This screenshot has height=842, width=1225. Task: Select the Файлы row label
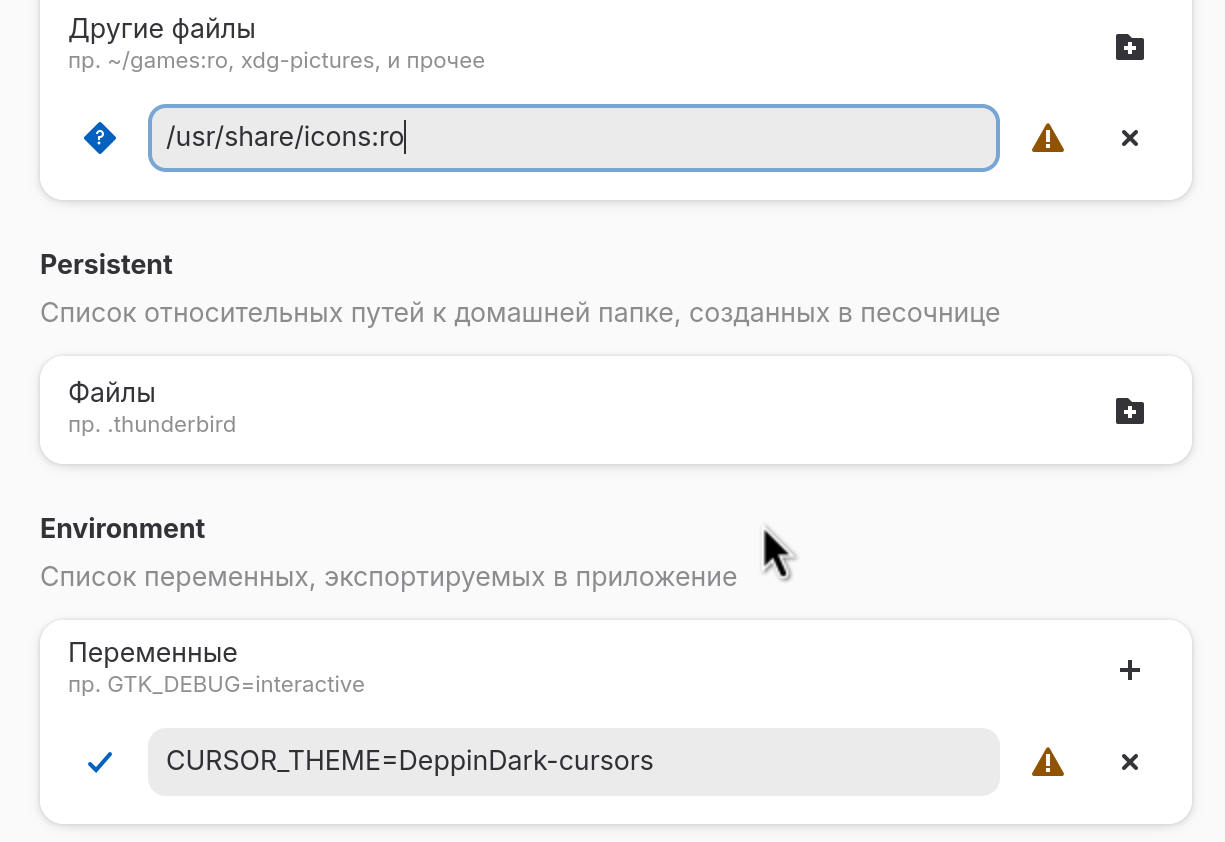pos(112,393)
